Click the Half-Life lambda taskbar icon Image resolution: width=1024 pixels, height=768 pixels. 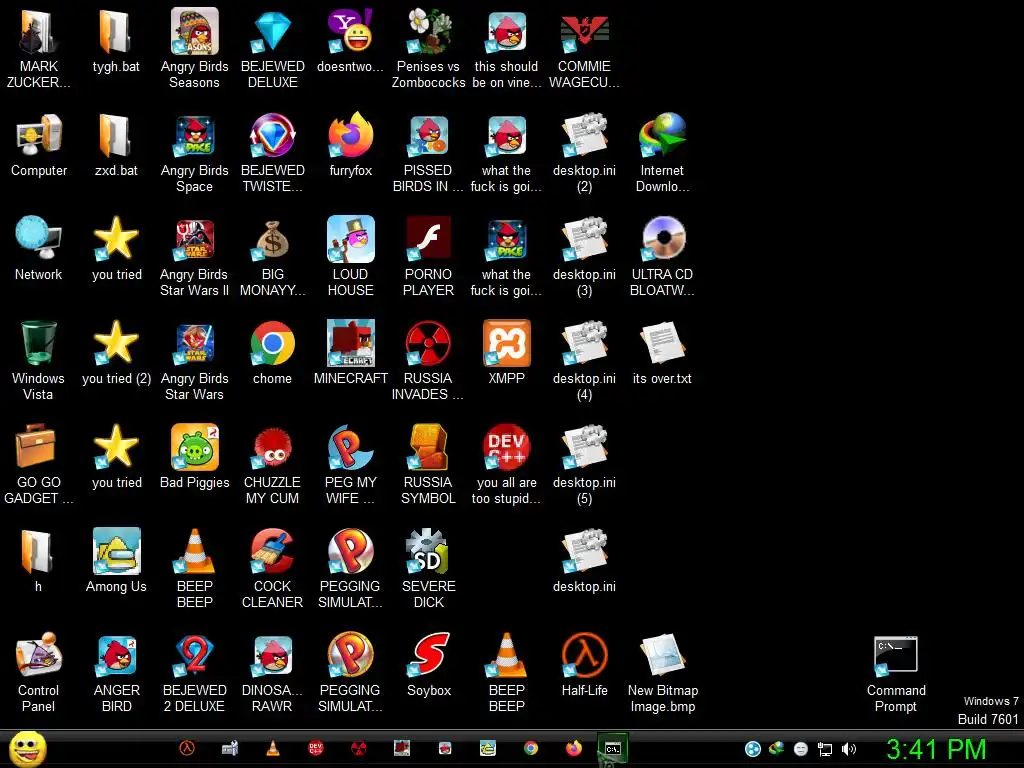point(187,748)
